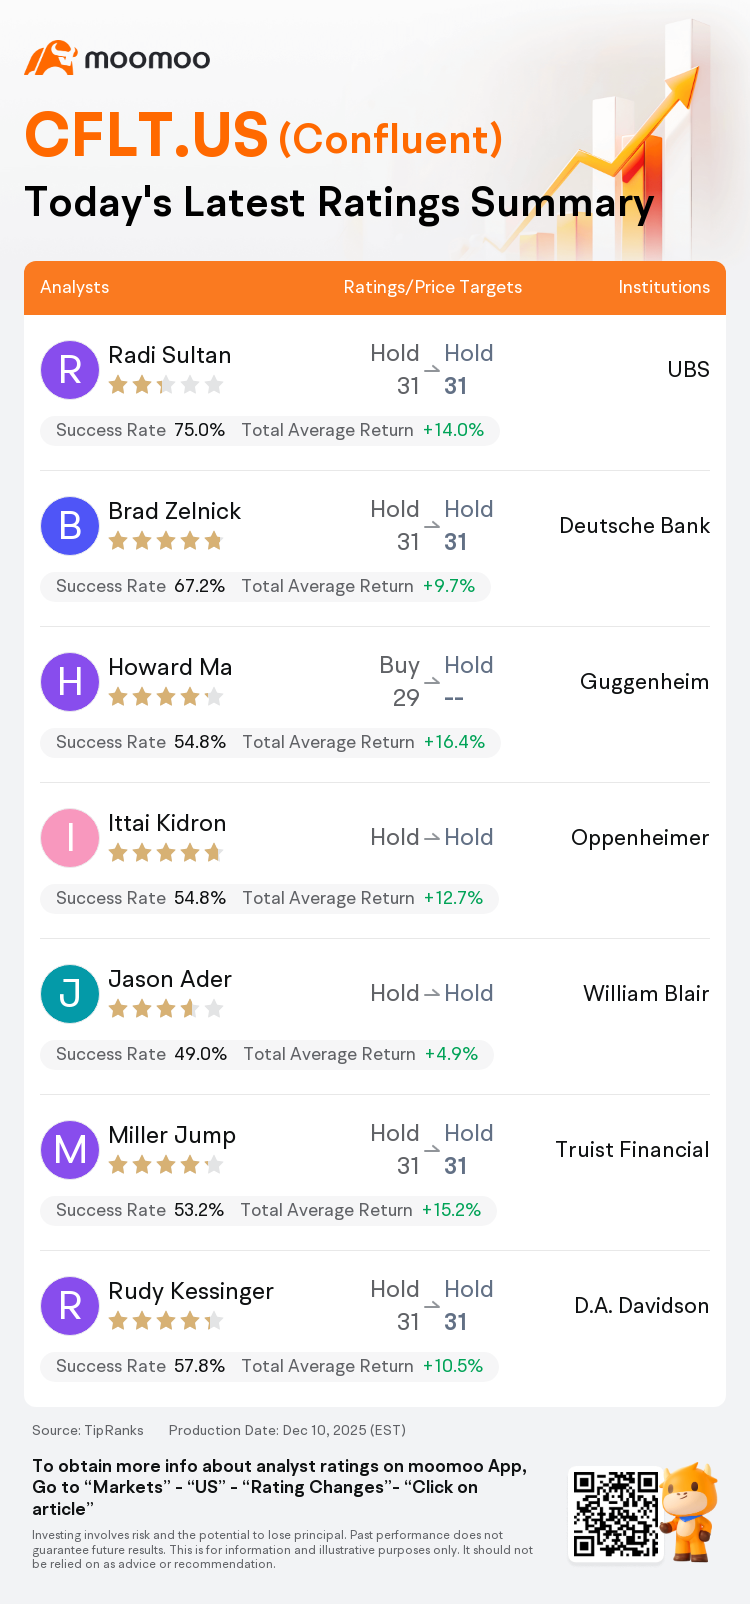Select the Ratings/Price Targets column header
Image resolution: width=750 pixels, height=1604 pixels.
[x=432, y=287]
